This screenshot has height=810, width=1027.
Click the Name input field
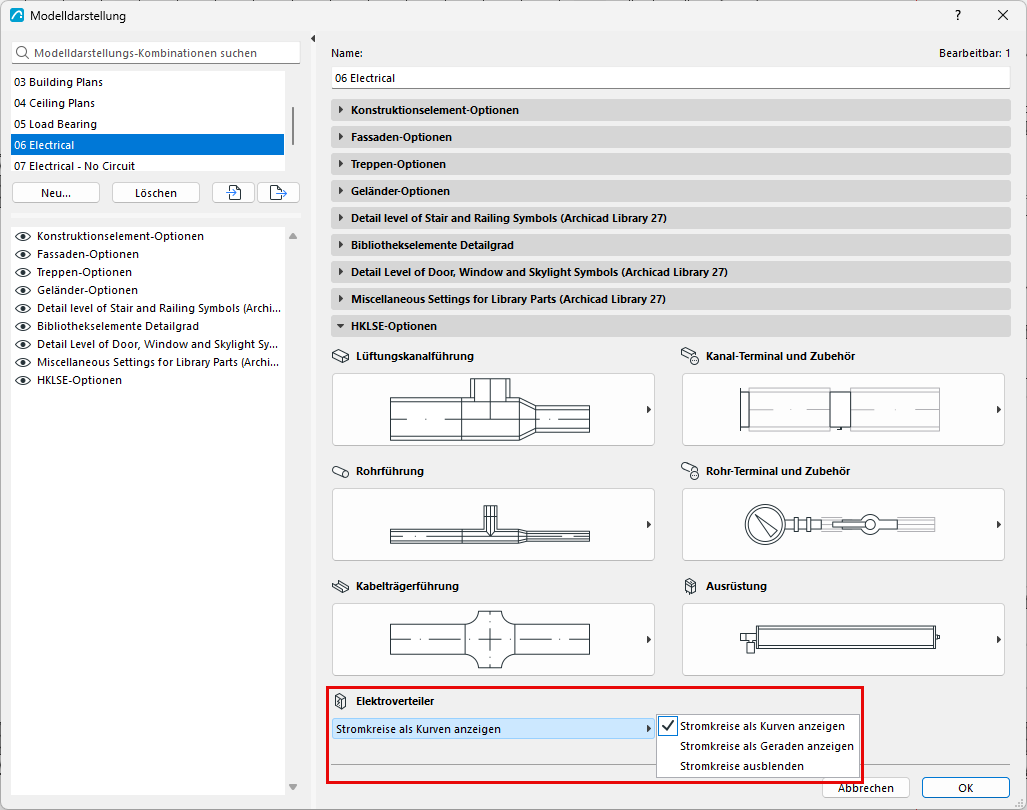(671, 78)
